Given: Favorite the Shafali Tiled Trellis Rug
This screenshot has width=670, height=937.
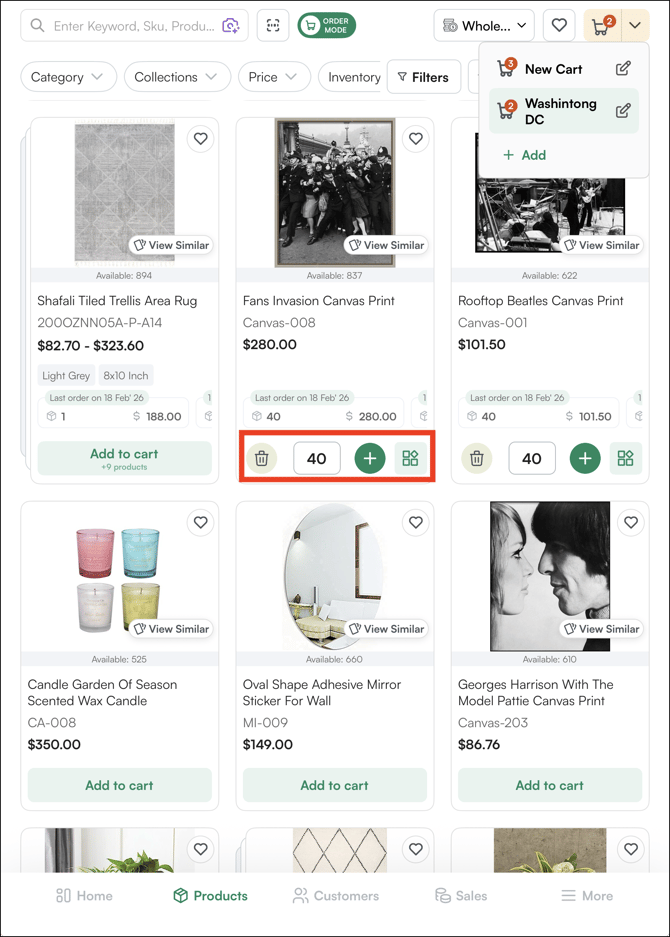Looking at the screenshot, I should click(x=201, y=139).
